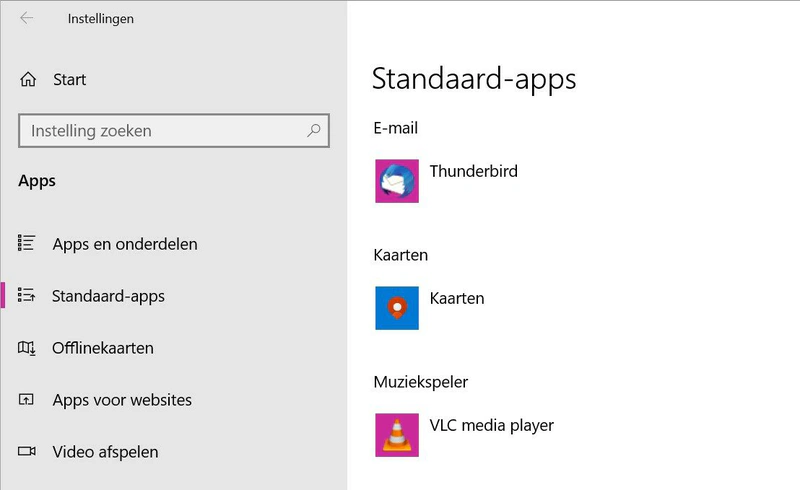800x490 pixels.
Task: Open the Video afspelen section
Action: [105, 452]
